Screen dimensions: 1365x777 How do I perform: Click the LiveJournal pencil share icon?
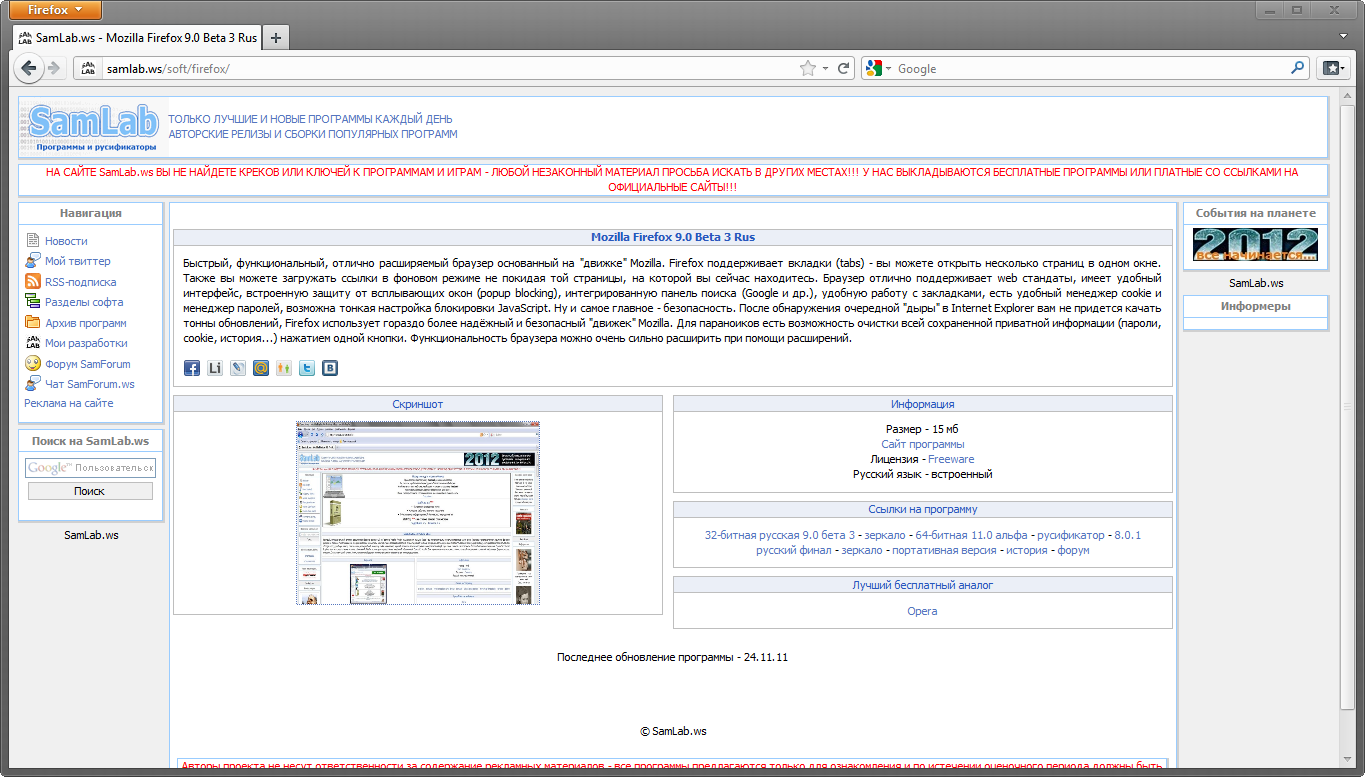coord(238,368)
